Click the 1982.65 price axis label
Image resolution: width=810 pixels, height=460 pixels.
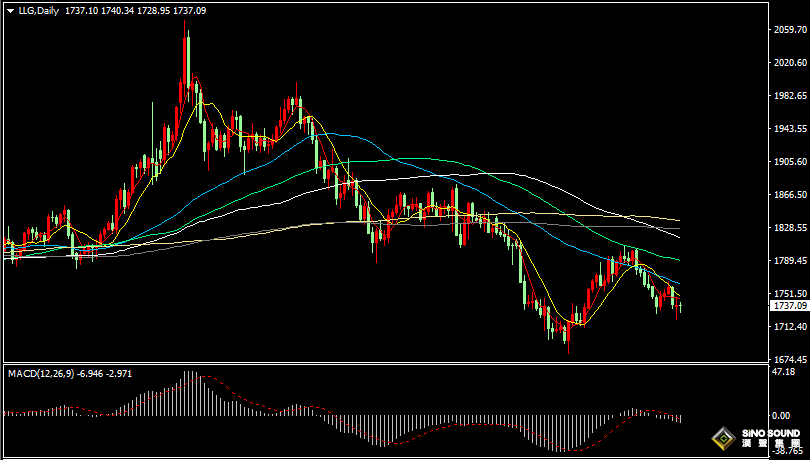point(789,96)
